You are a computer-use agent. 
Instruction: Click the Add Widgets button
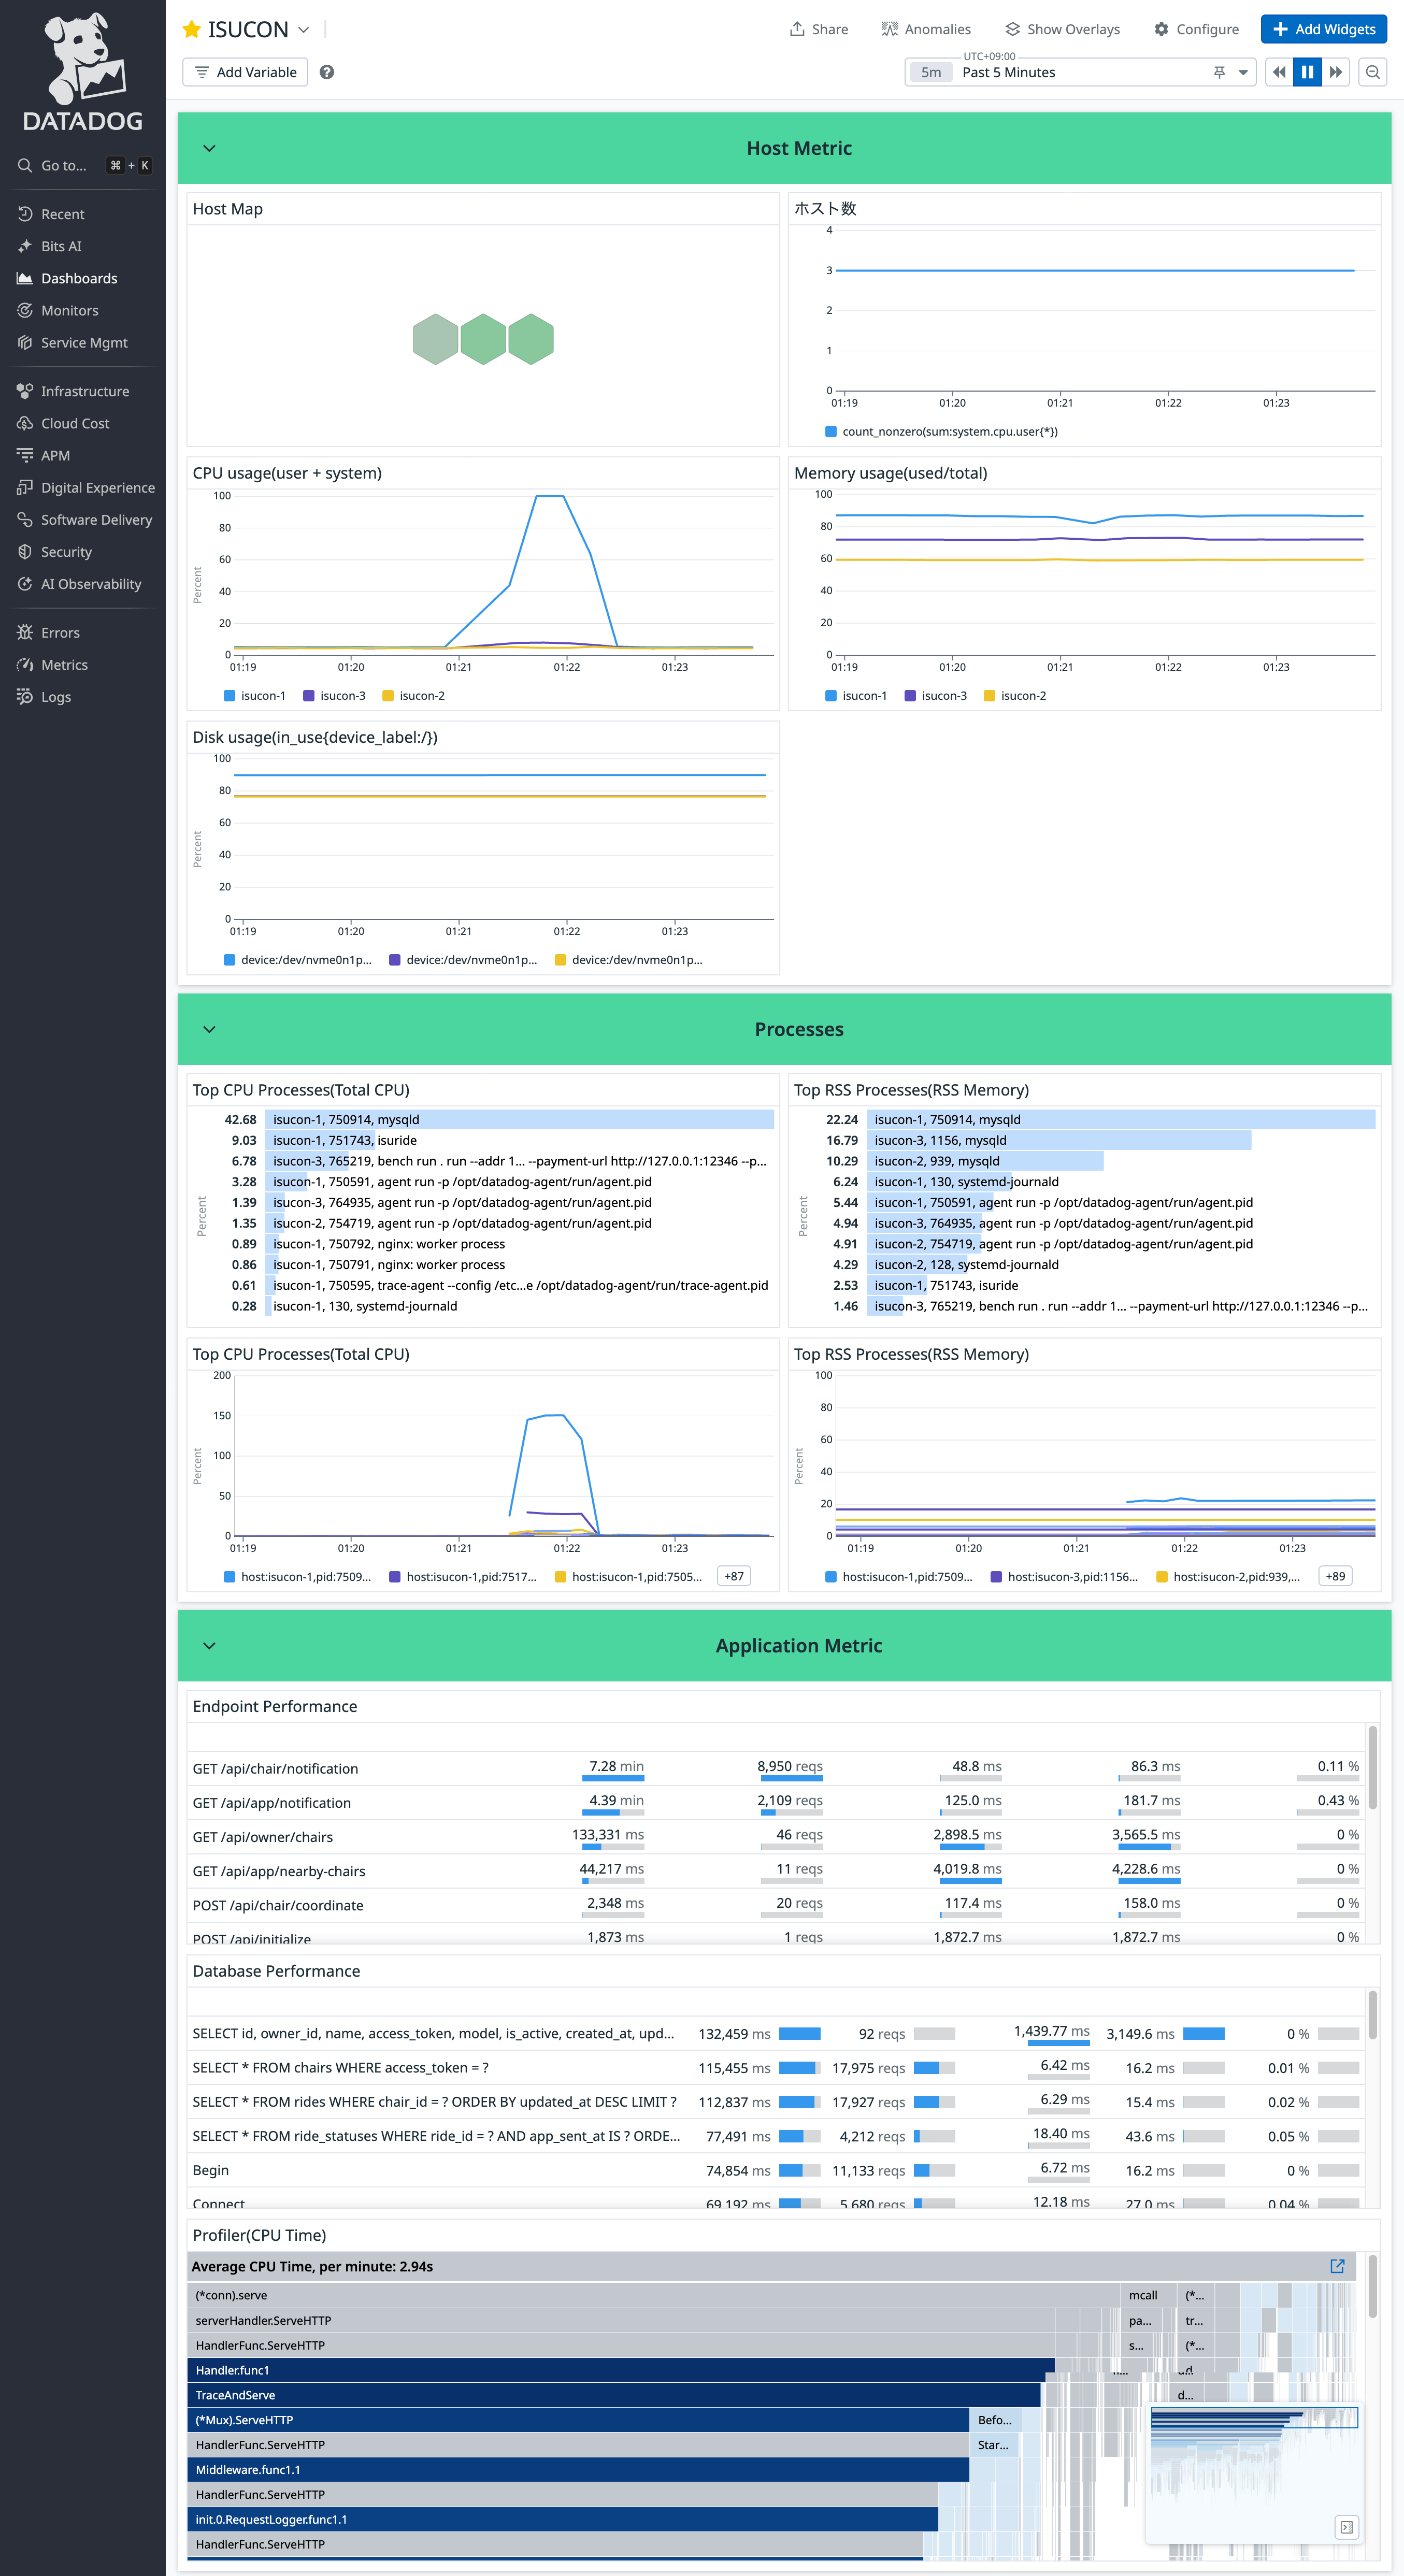point(1323,29)
